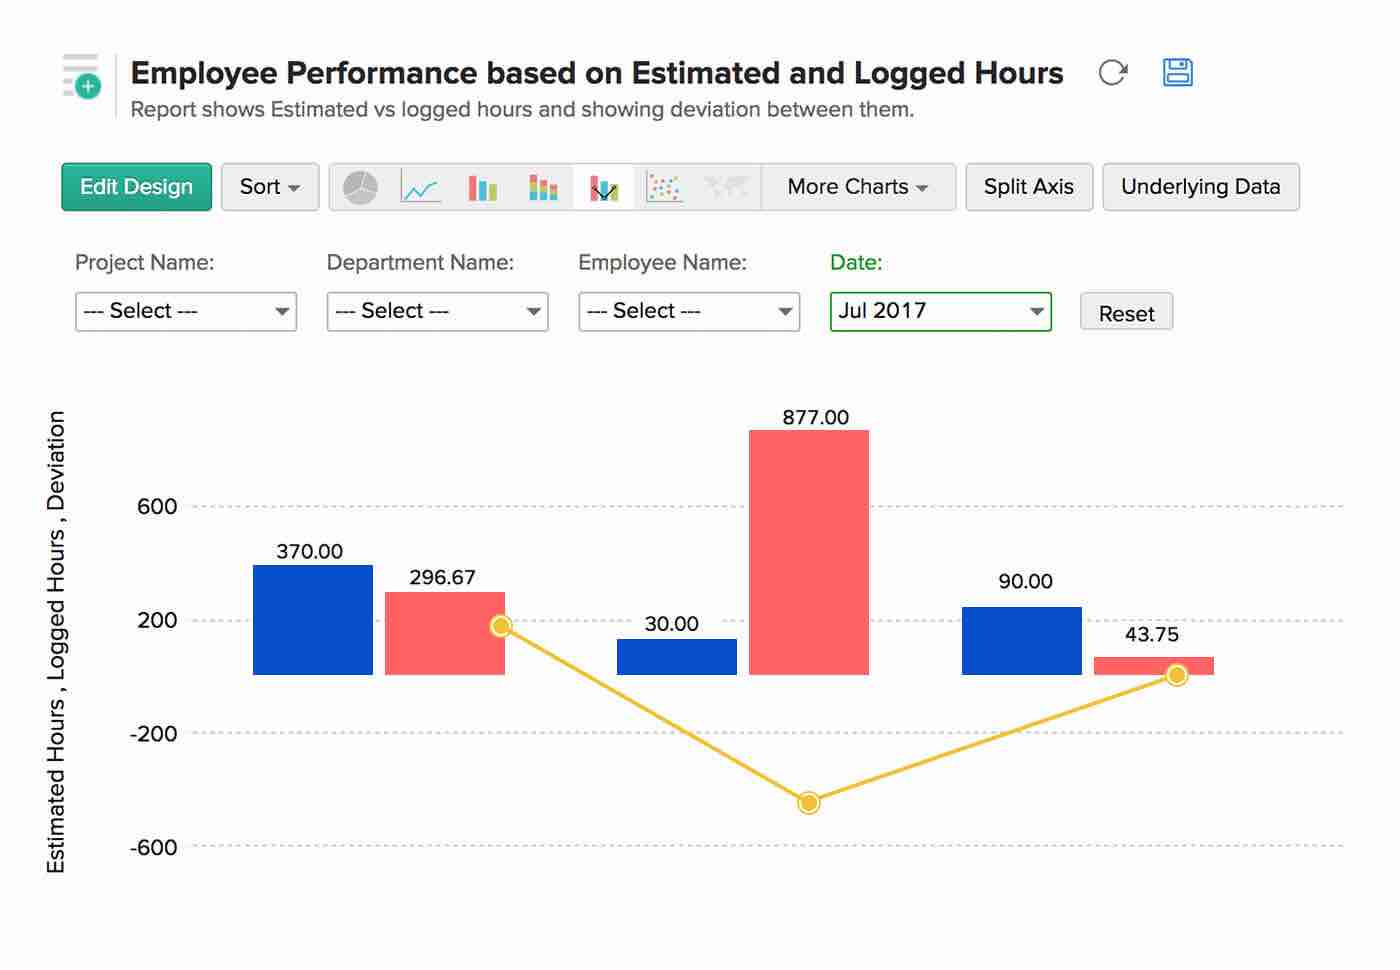Select the bar chart type icon
1400x970 pixels.
[482, 186]
